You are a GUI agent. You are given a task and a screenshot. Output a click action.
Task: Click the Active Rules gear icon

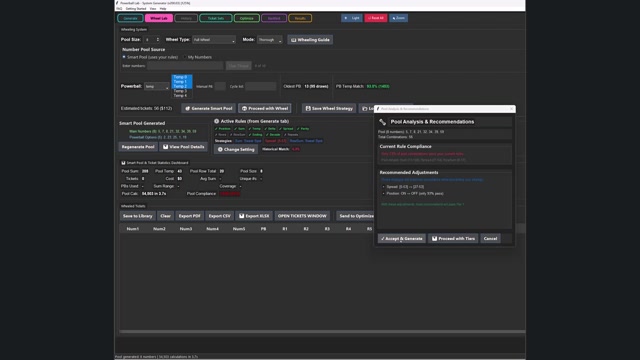[217, 121]
